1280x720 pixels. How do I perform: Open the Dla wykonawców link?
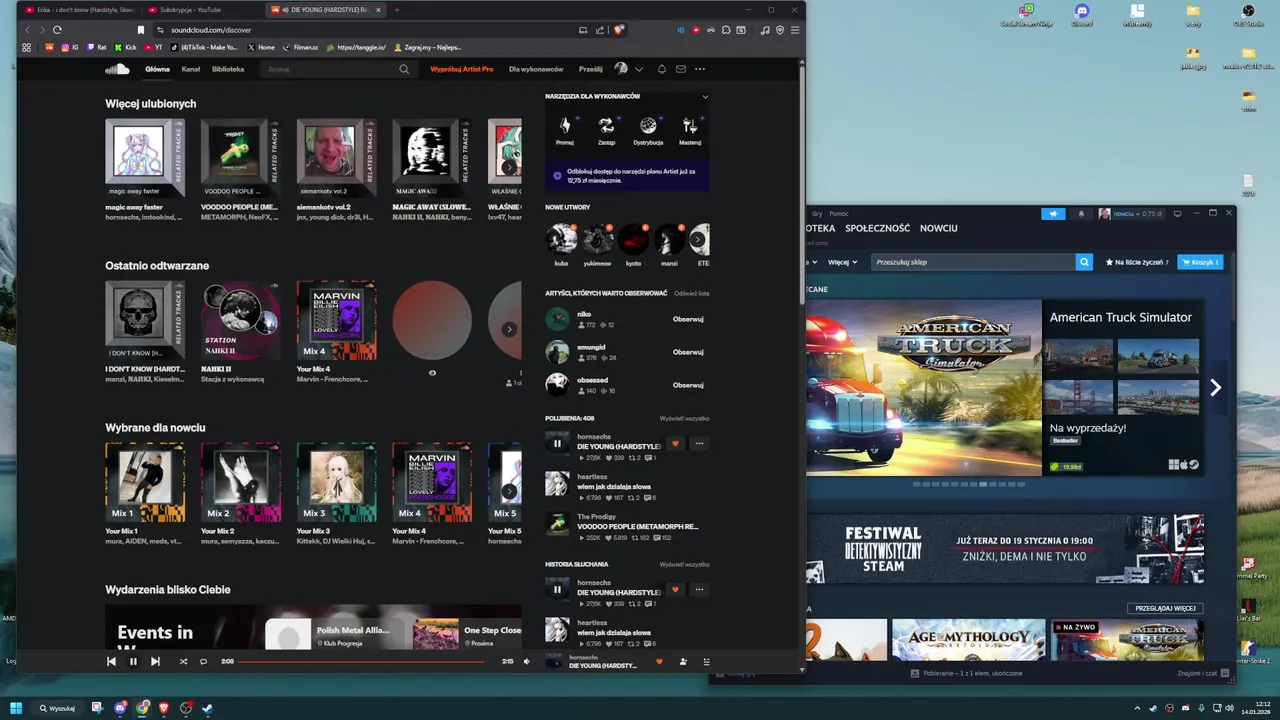[536, 69]
